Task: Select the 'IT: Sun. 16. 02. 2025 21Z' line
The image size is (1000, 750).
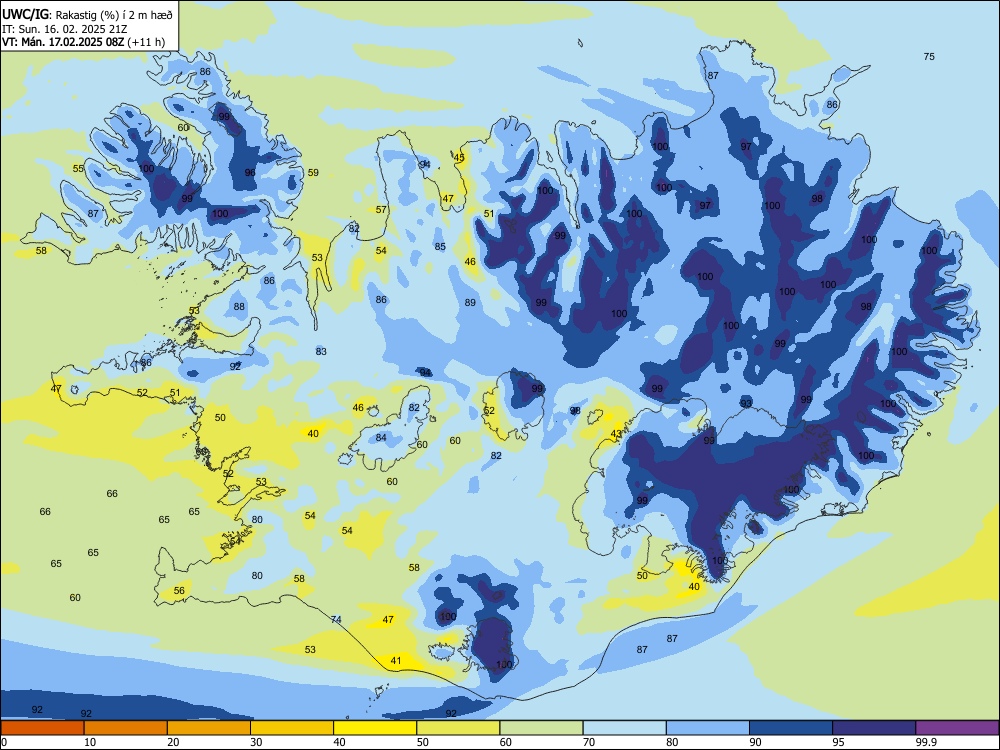Action: pos(64,29)
